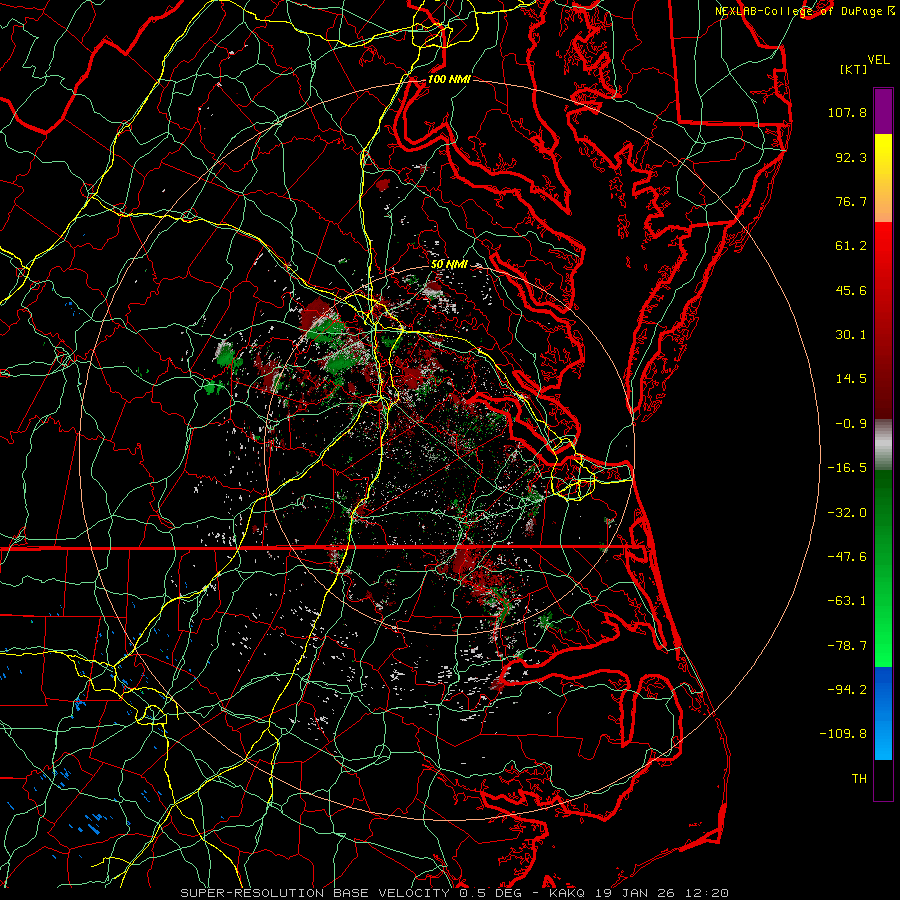This screenshot has width=900, height=900.
Task: Click the 100 NMI range ring label
Action: pos(449,79)
